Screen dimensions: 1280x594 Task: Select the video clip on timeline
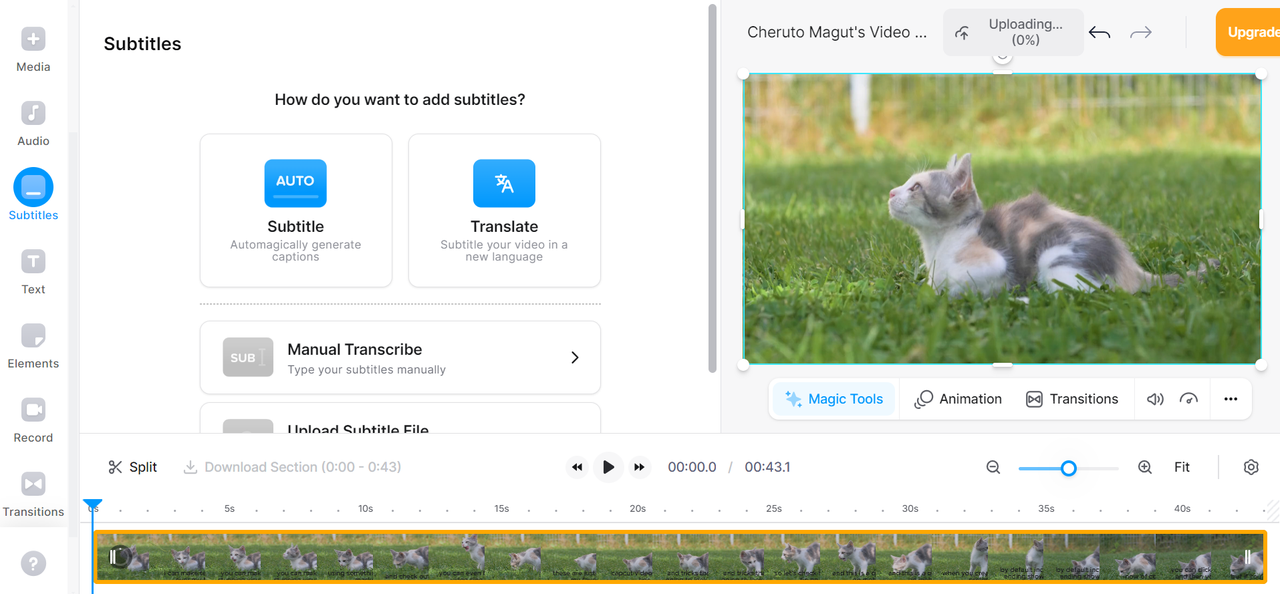point(680,556)
